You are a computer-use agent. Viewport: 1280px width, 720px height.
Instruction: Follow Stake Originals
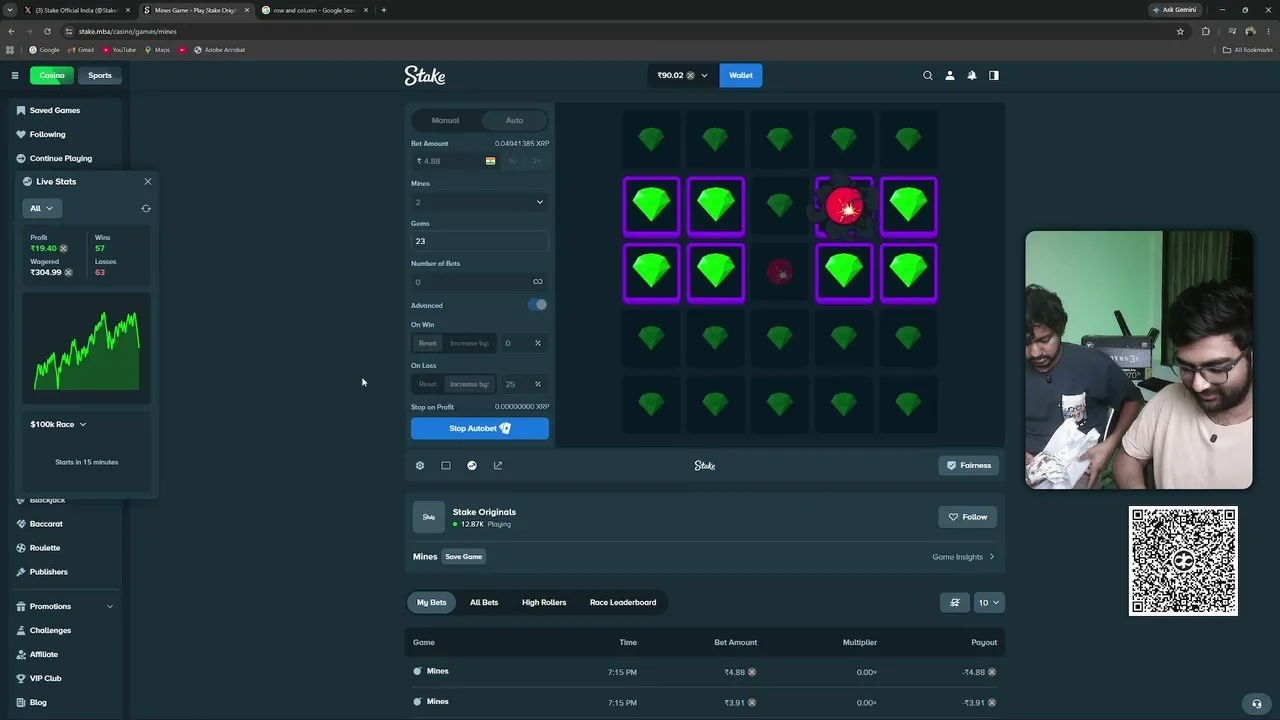coord(968,517)
